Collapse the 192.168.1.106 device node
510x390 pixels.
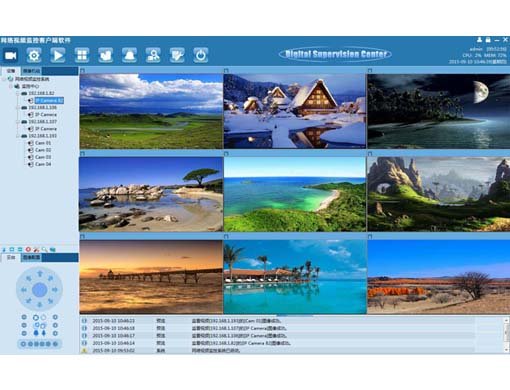18,107
